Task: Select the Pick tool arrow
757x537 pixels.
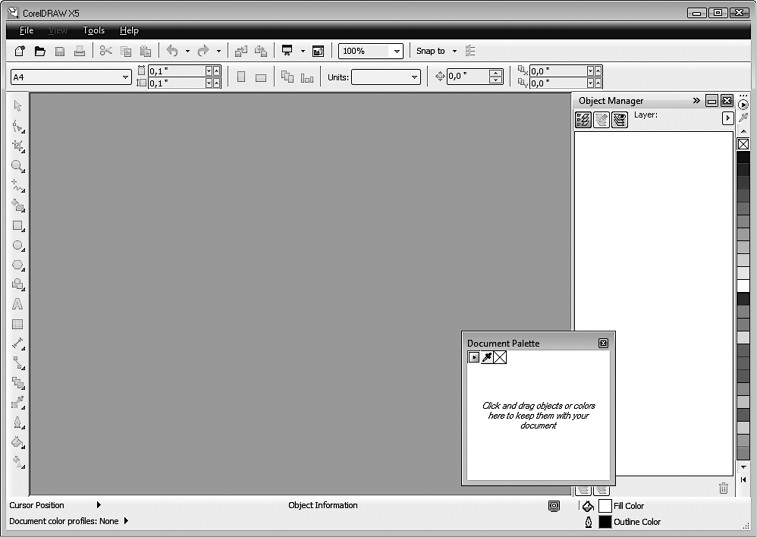Action: click(17, 105)
